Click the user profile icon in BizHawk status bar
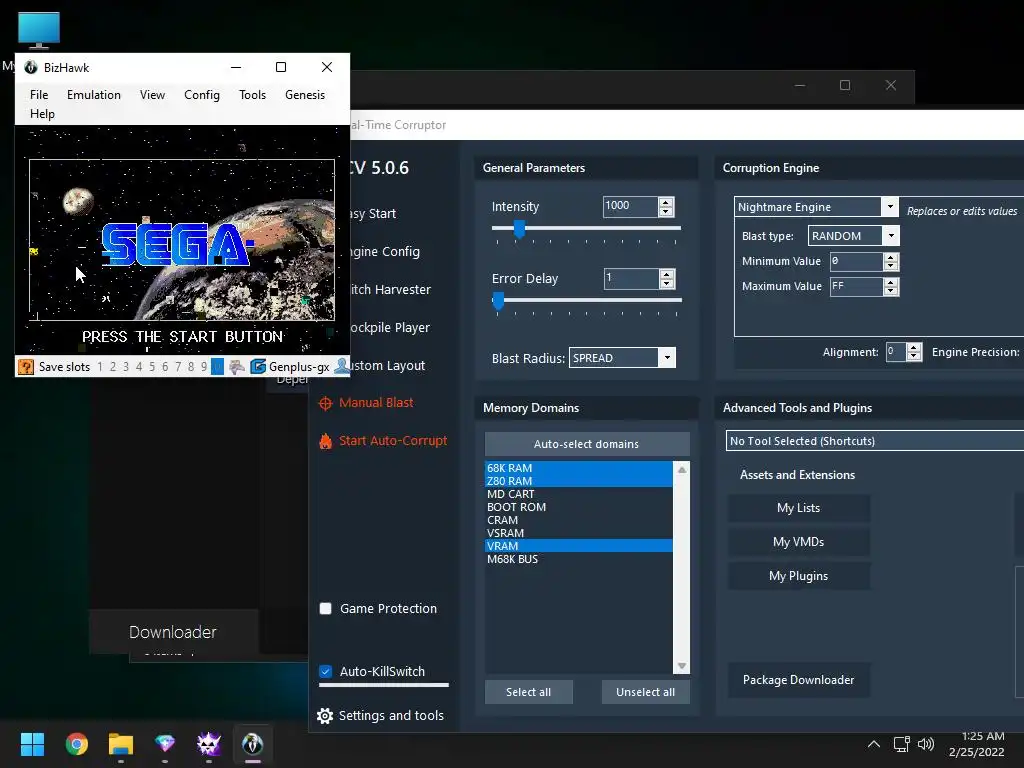 coord(341,366)
